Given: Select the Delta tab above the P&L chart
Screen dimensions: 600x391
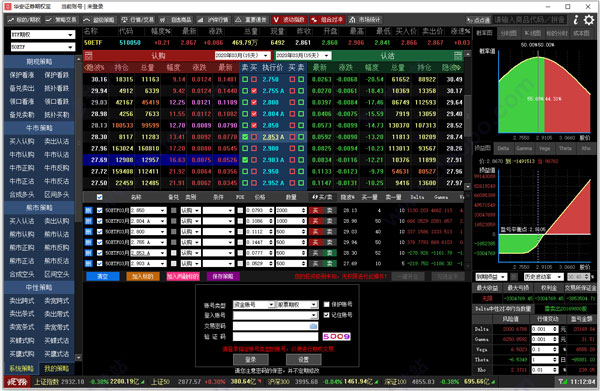Looking at the screenshot, I should click(504, 148).
